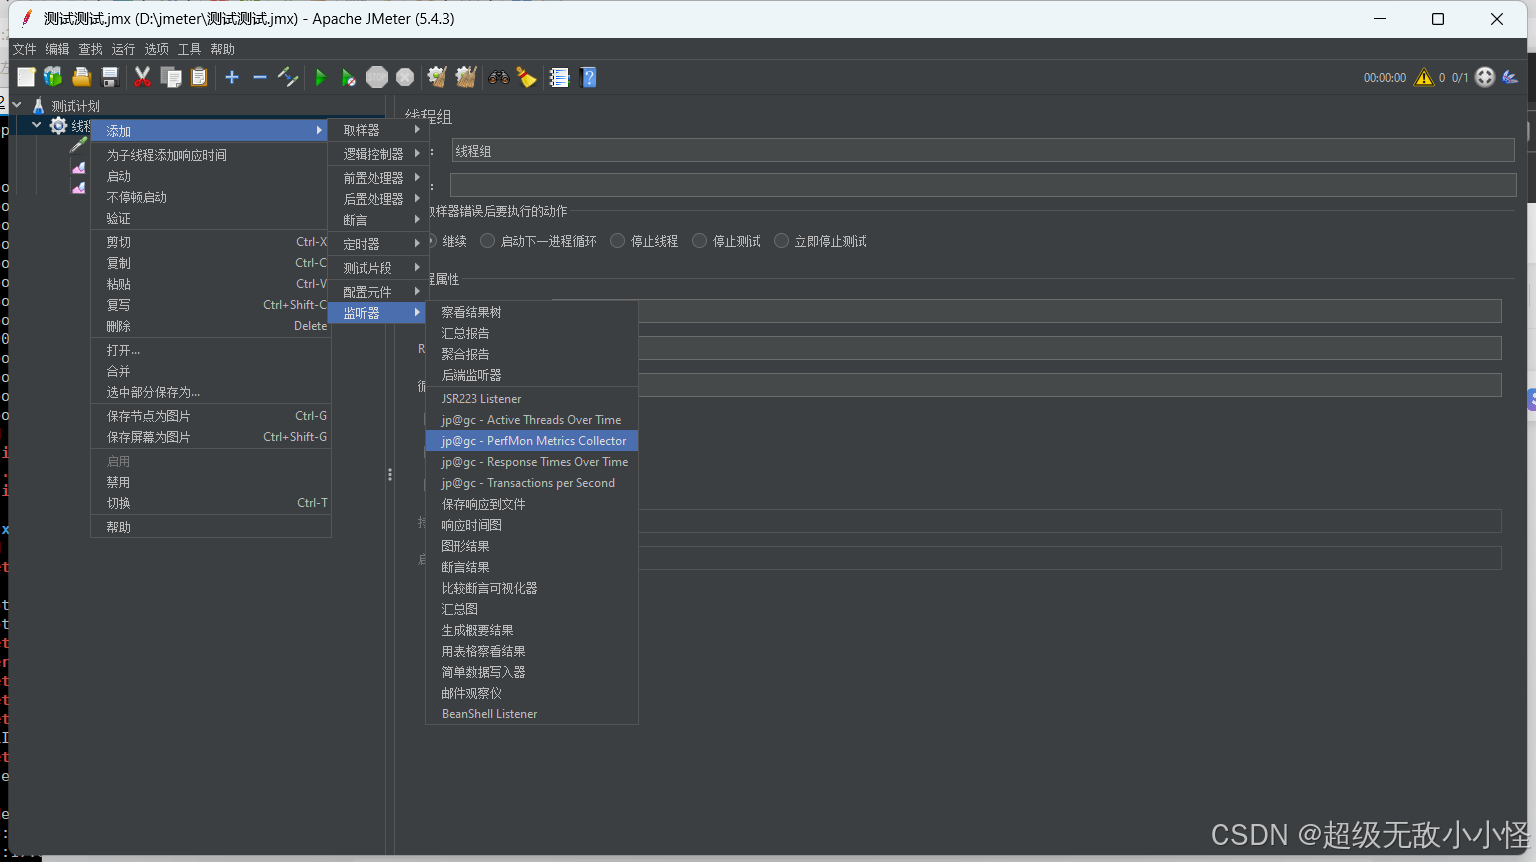Click 选中部分保存为... entry
The image size is (1536, 862).
(210, 392)
